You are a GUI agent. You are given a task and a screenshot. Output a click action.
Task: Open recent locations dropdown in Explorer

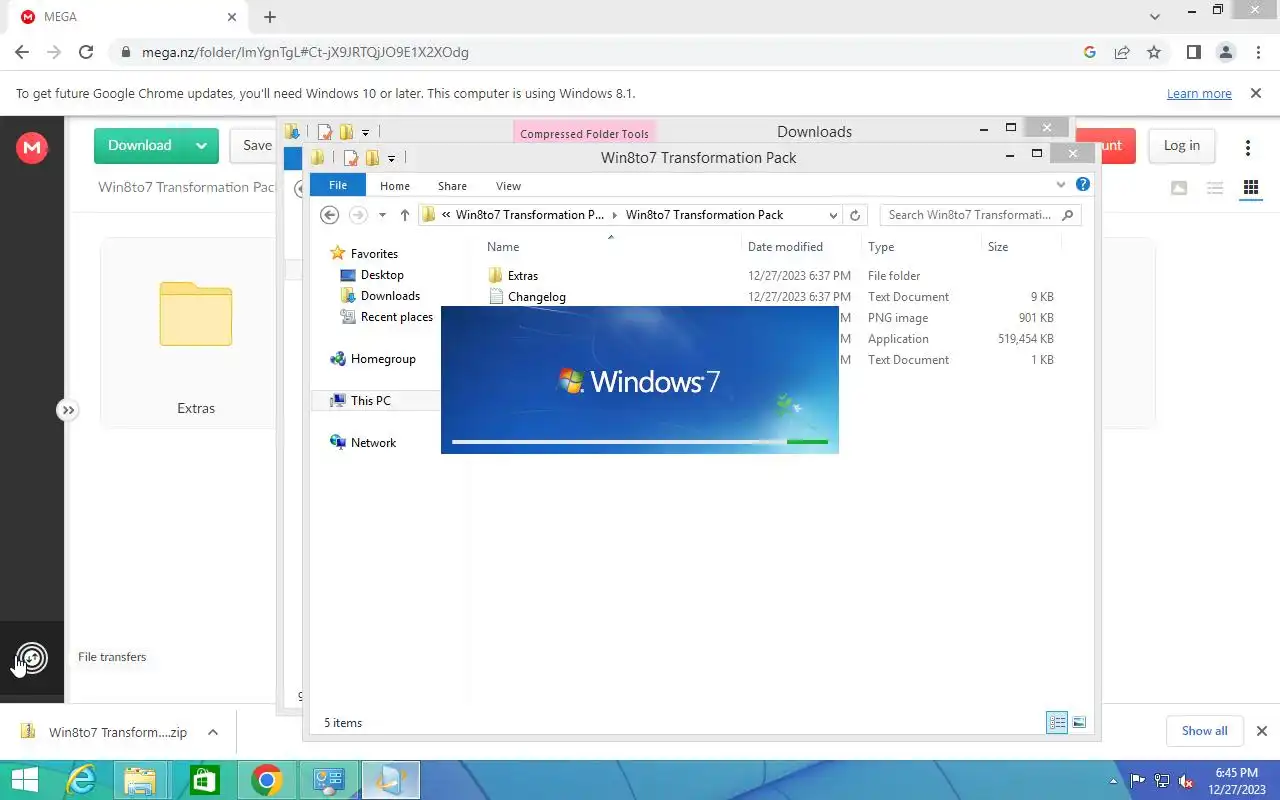382,215
